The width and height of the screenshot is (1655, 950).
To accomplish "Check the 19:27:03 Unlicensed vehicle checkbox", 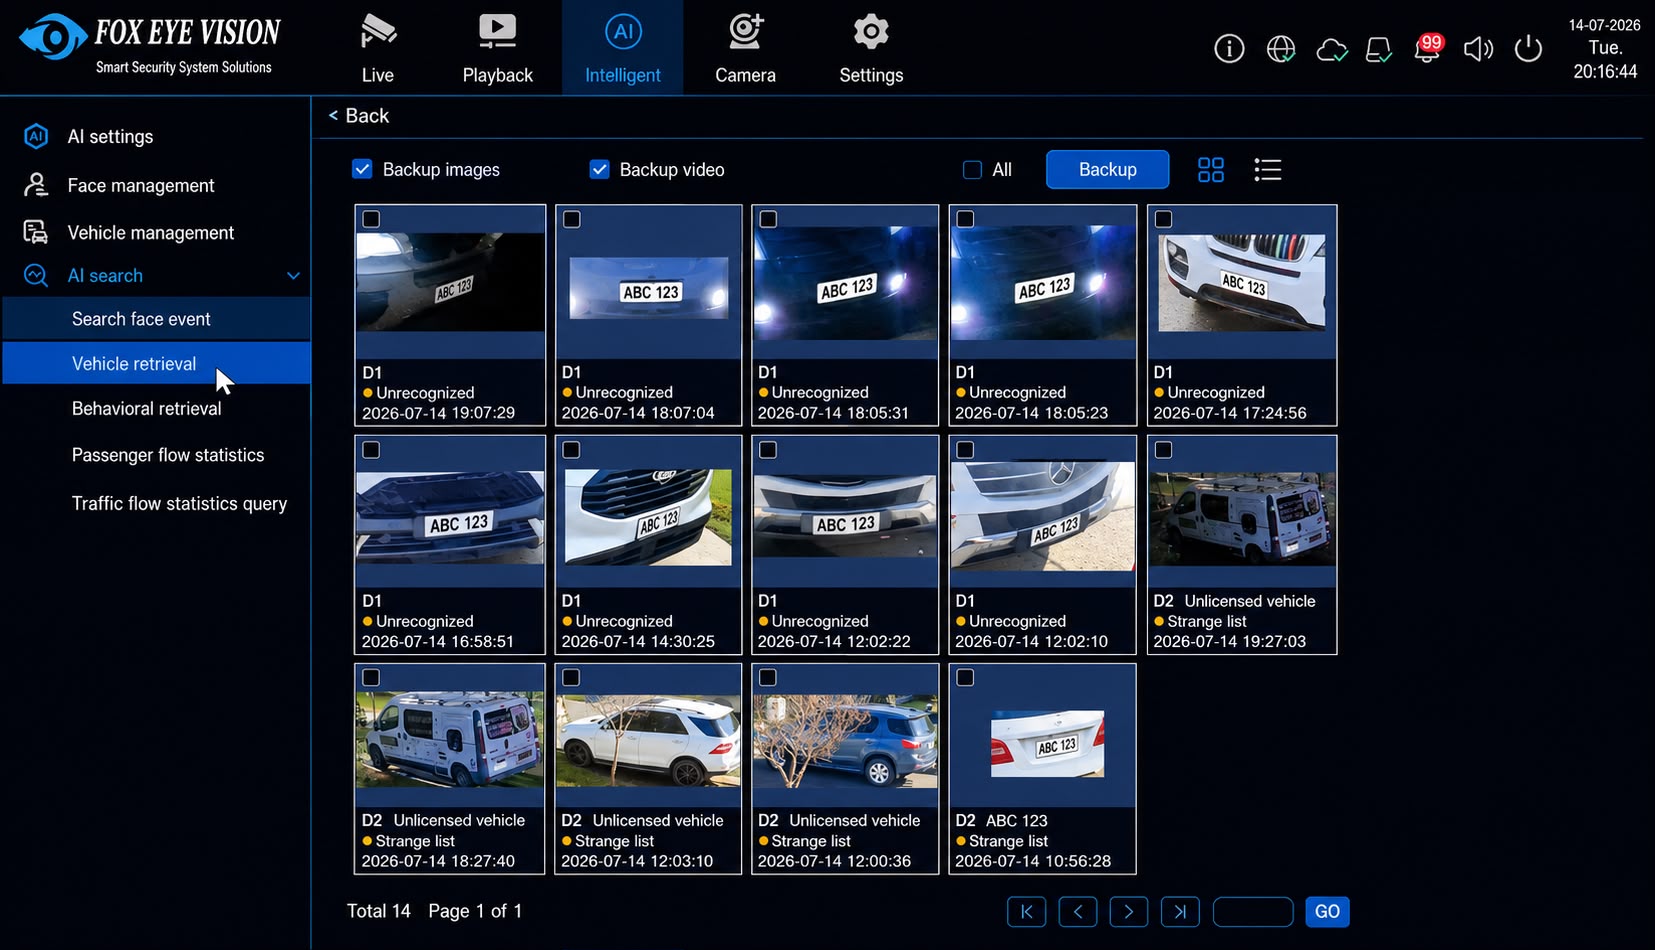I will (1163, 450).
